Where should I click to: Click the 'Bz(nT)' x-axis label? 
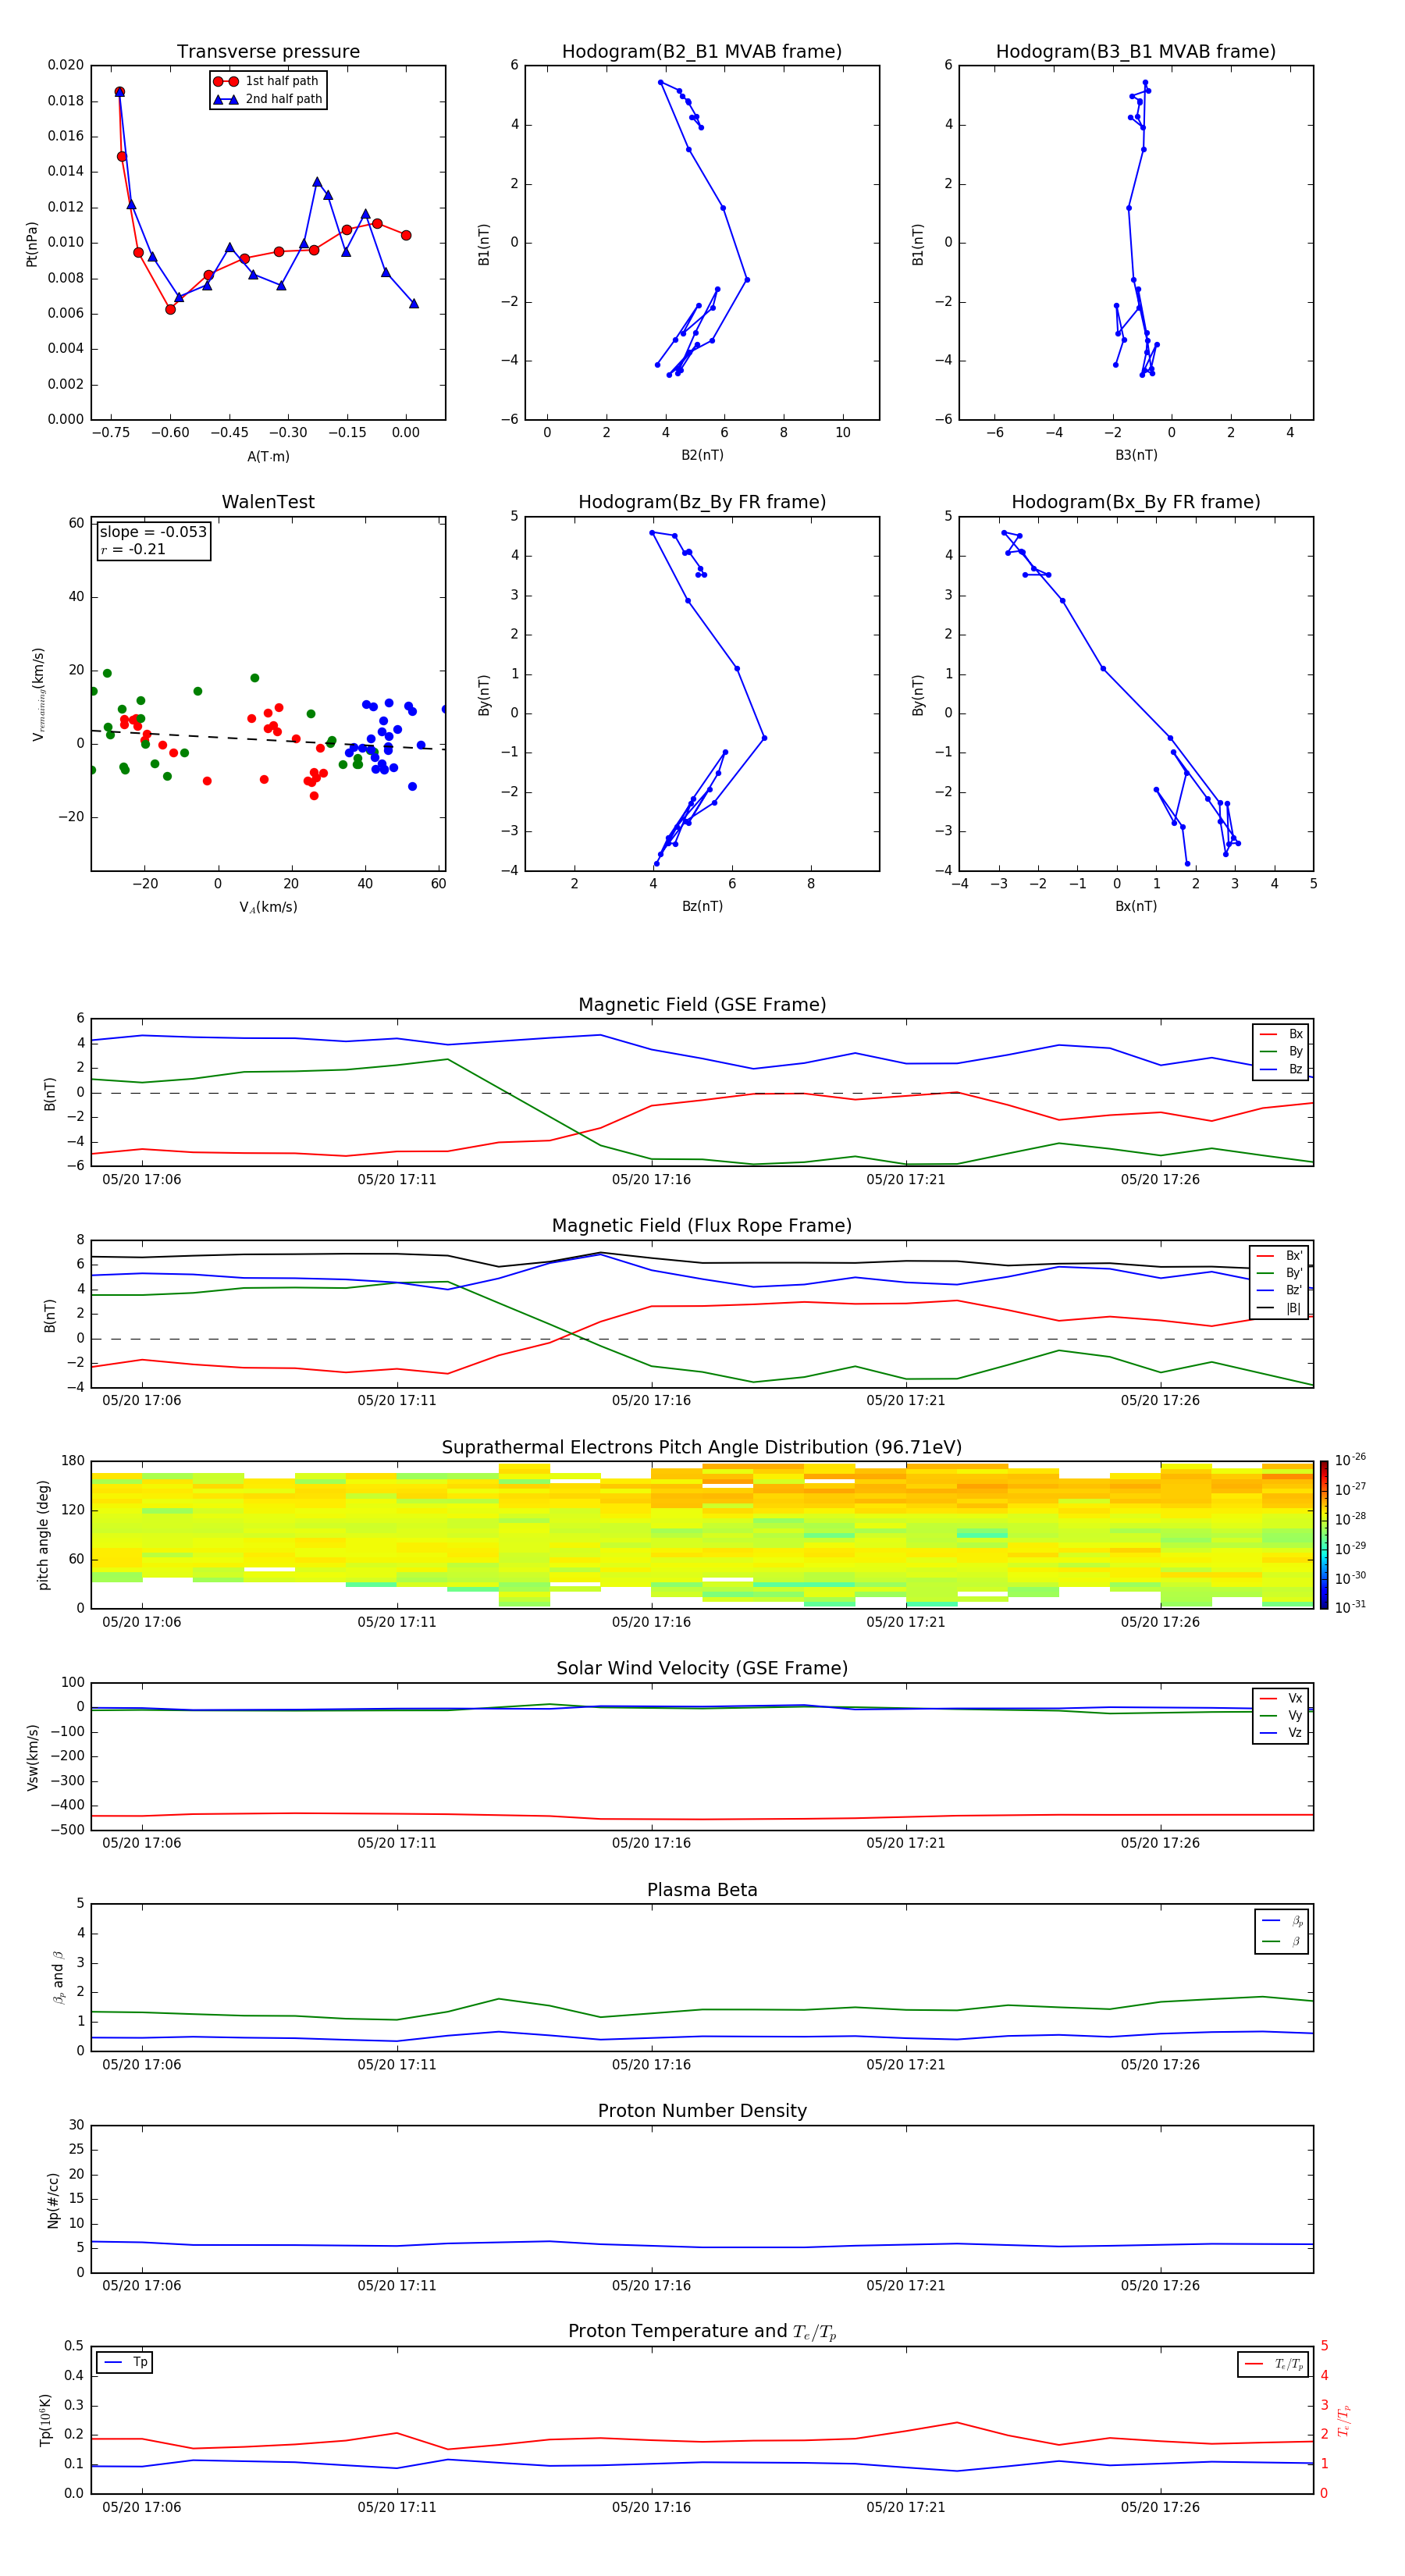(x=702, y=906)
